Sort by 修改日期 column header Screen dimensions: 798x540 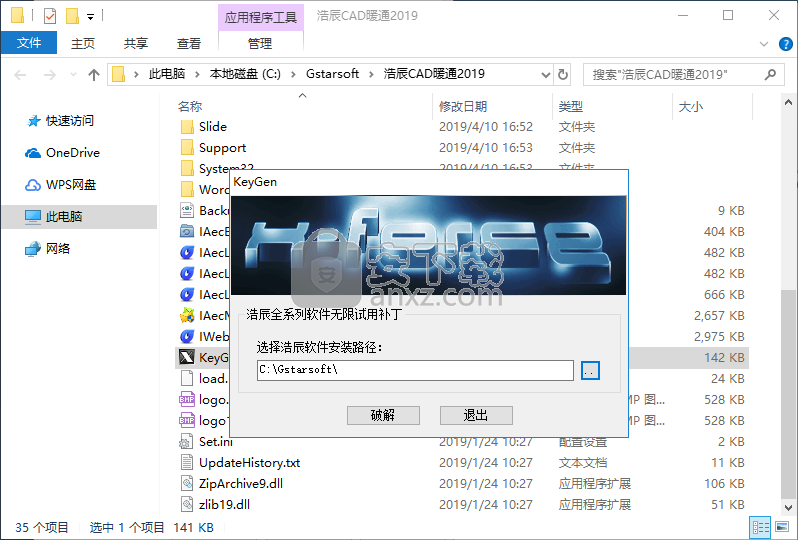click(x=463, y=106)
